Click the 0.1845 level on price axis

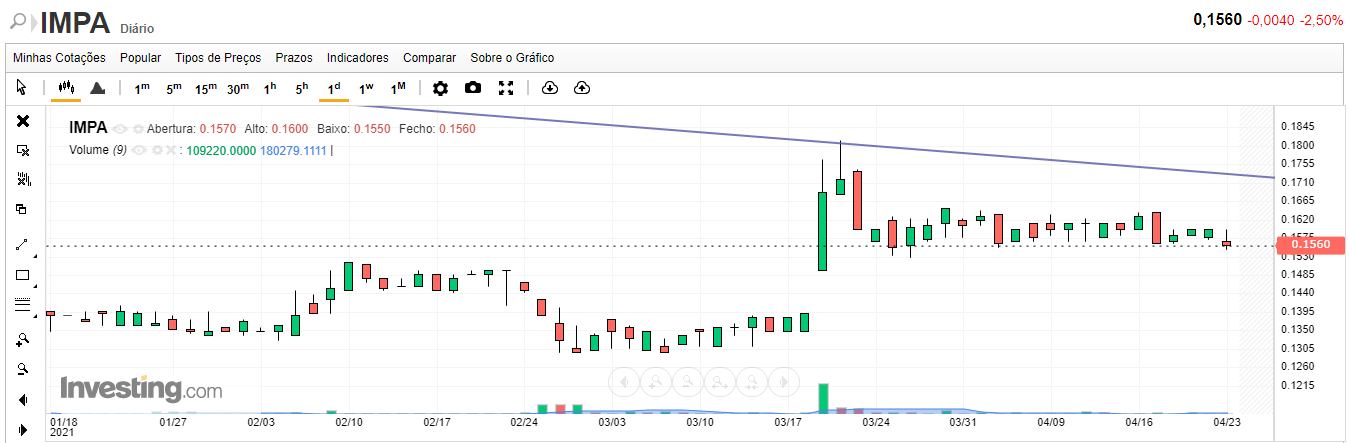[x=1300, y=127]
